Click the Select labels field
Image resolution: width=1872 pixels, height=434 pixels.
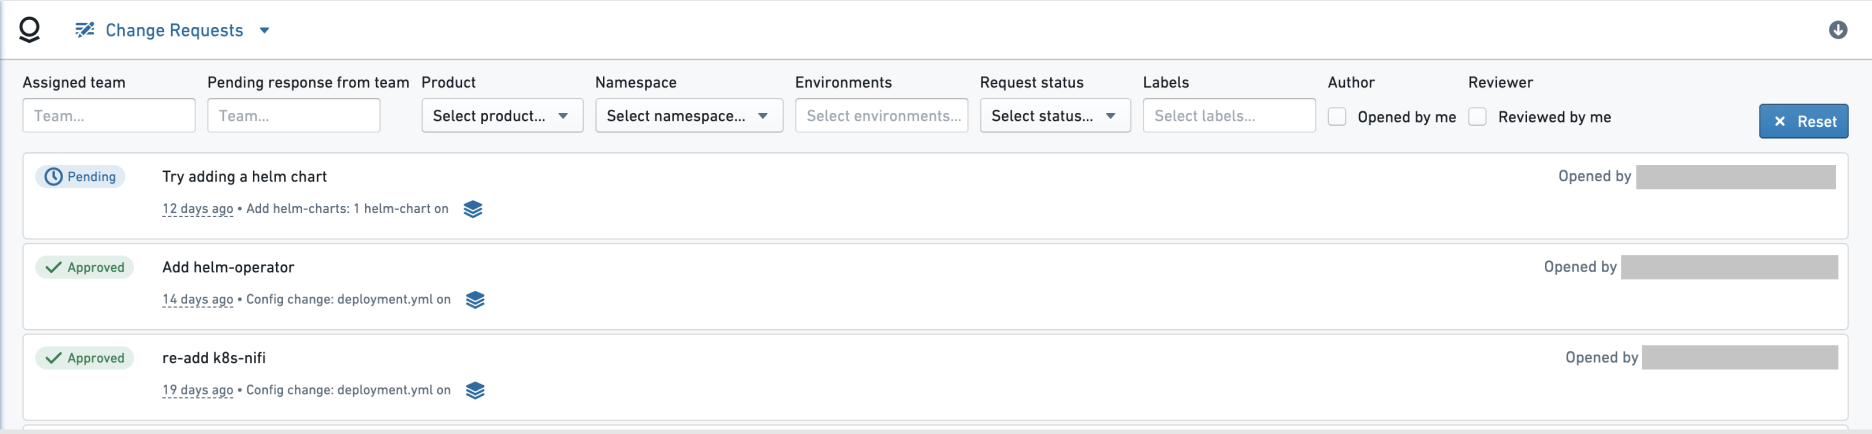click(1229, 115)
